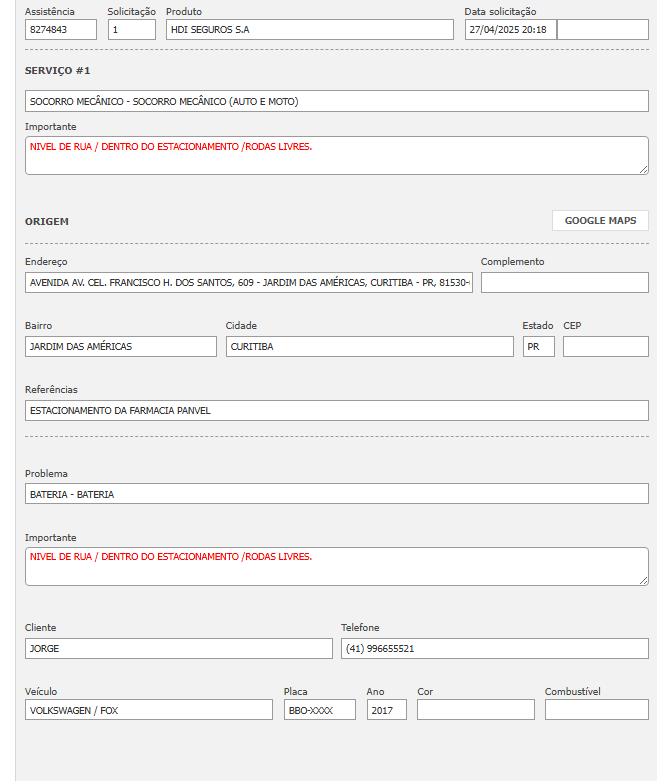657x781 pixels.
Task: Select the Solicitação field
Action: point(131,30)
